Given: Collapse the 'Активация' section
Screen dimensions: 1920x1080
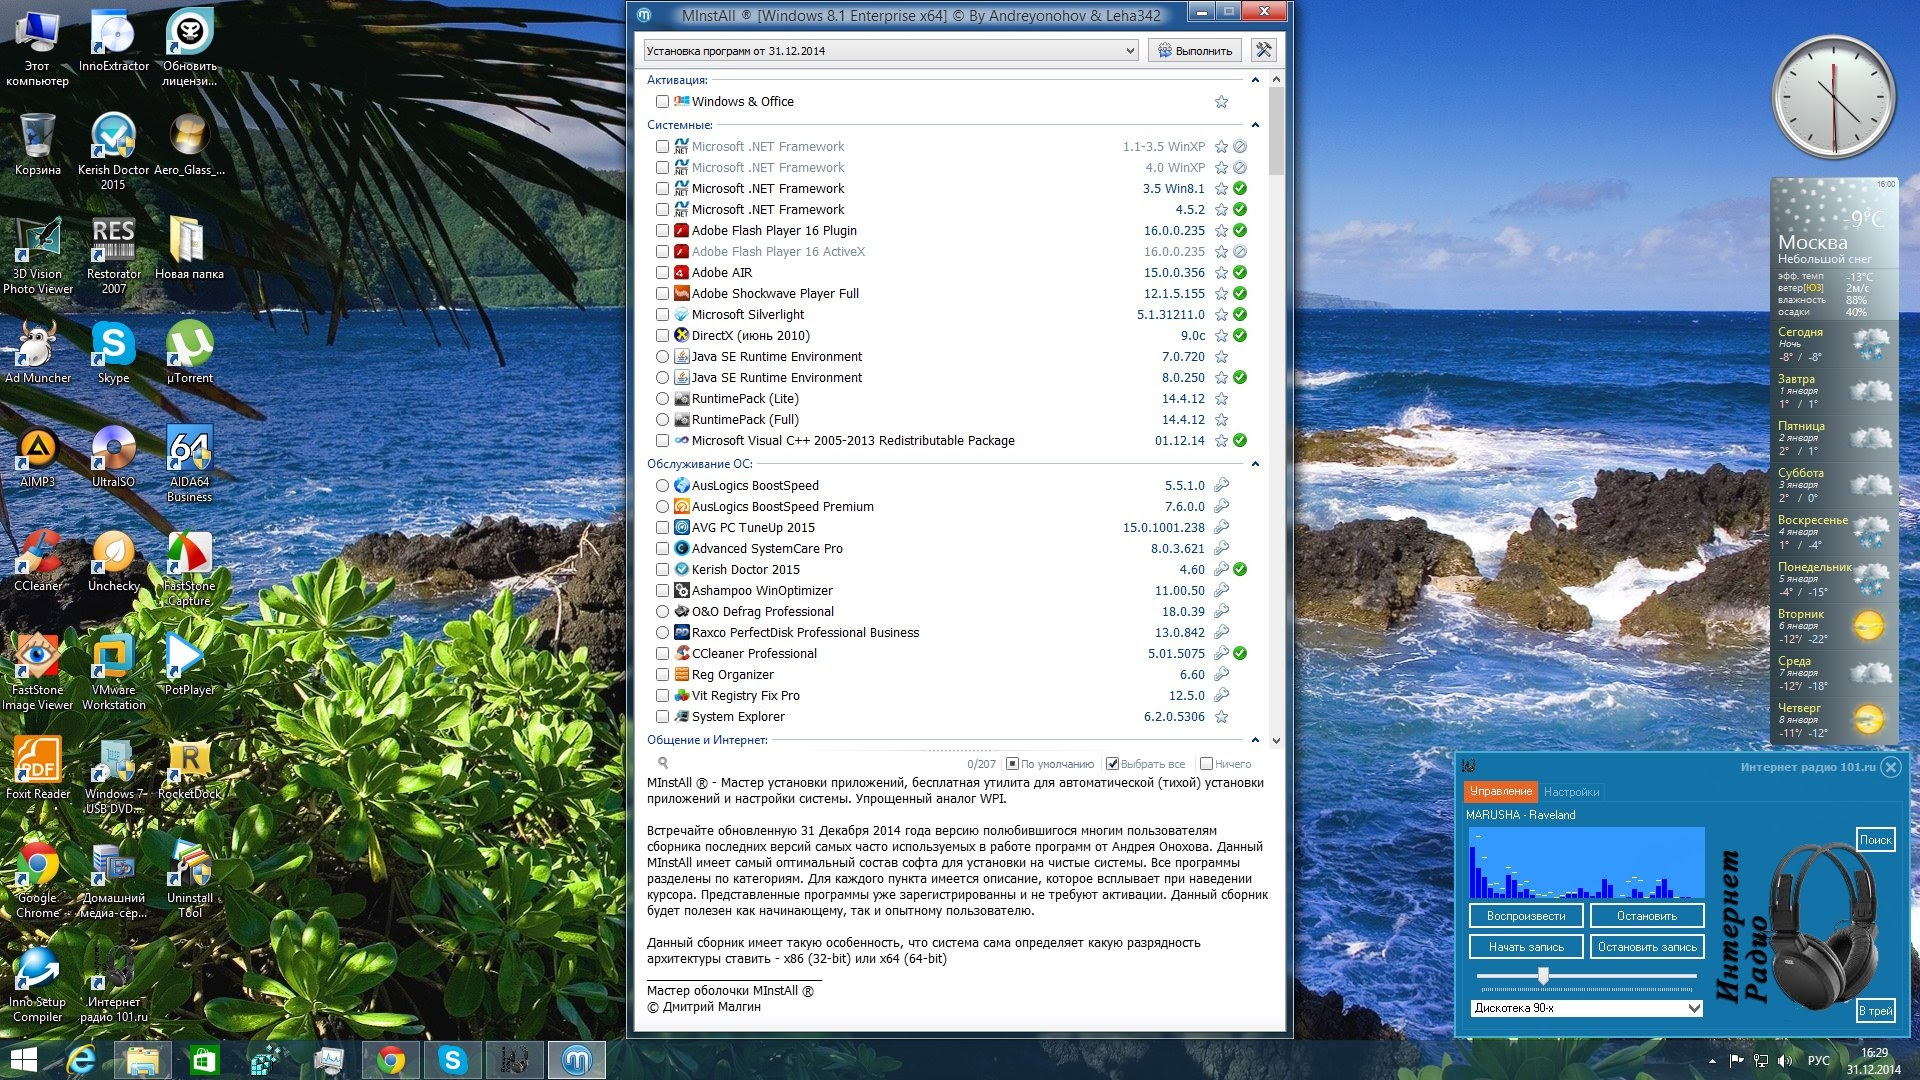Looking at the screenshot, I should [1255, 80].
